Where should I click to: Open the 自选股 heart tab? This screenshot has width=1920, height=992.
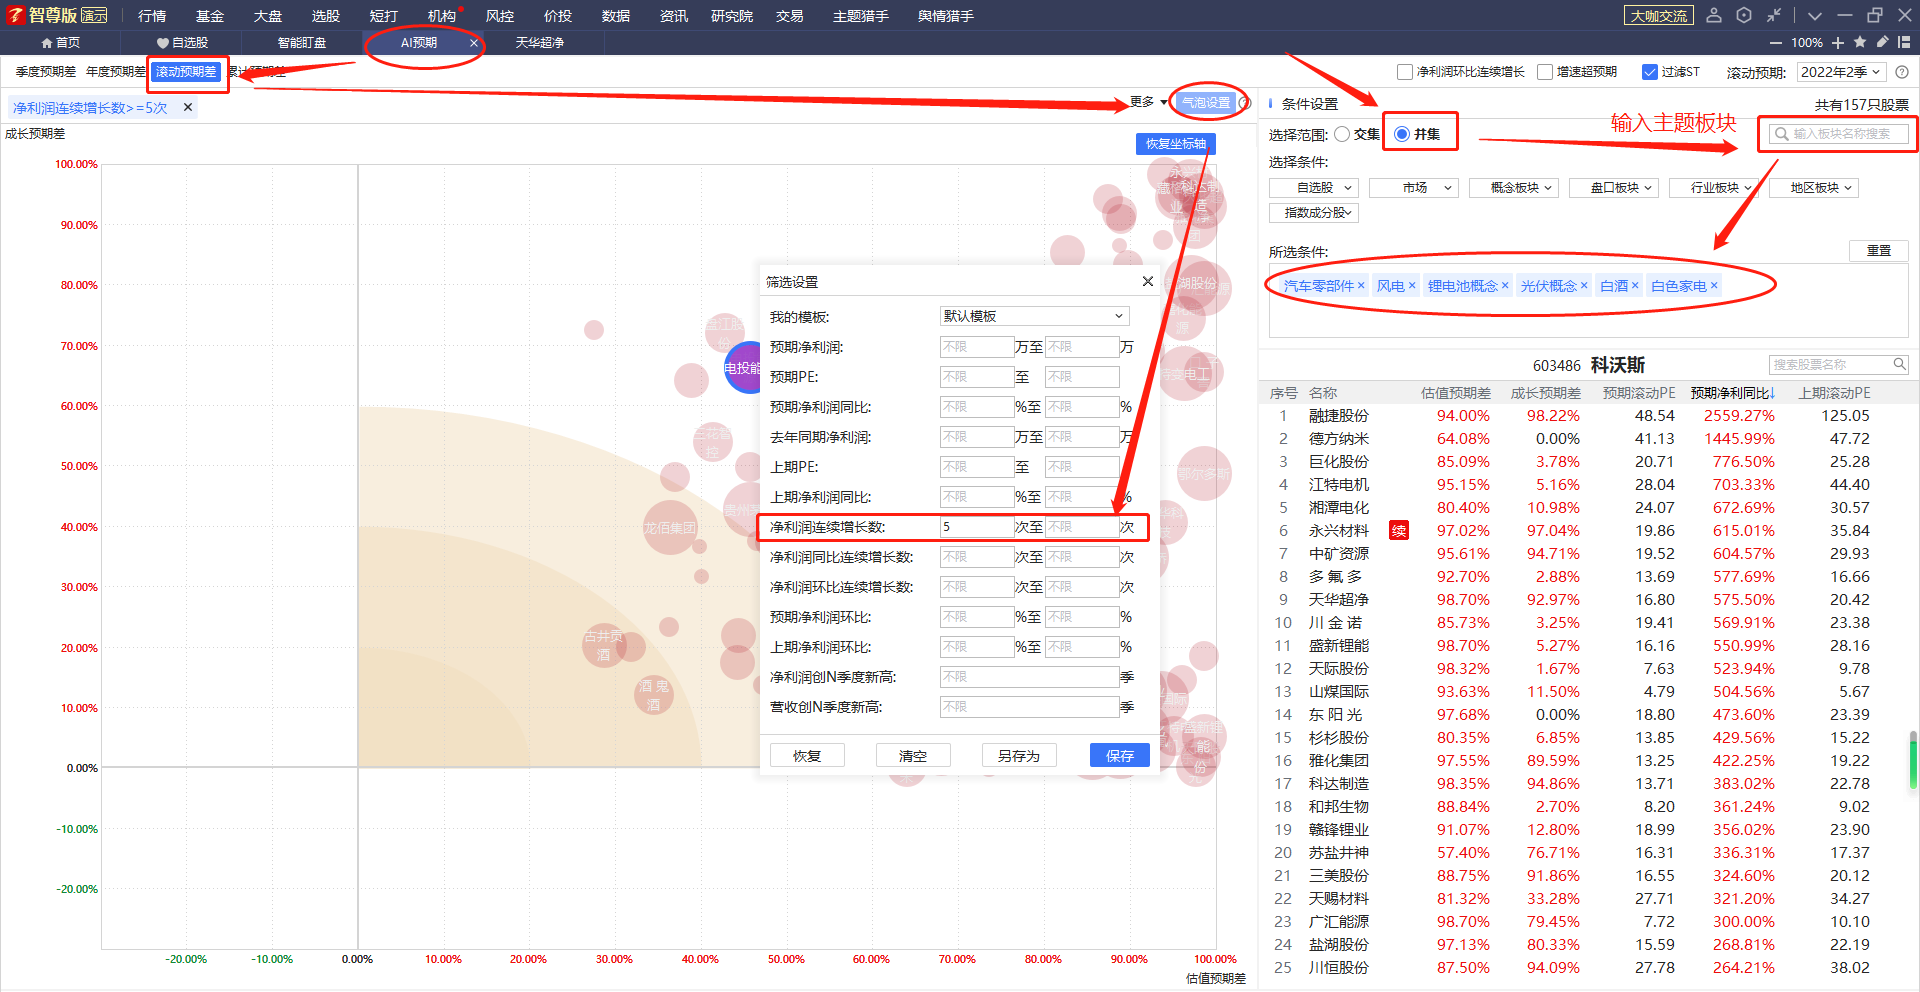pyautogui.click(x=182, y=43)
